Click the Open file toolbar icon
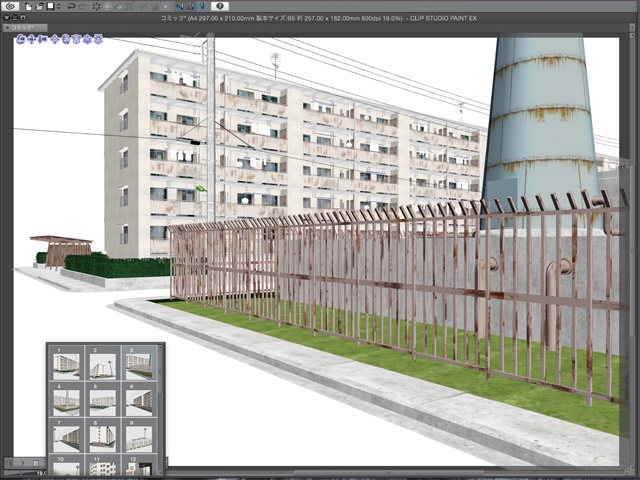This screenshot has height=480, width=640. click(x=39, y=7)
